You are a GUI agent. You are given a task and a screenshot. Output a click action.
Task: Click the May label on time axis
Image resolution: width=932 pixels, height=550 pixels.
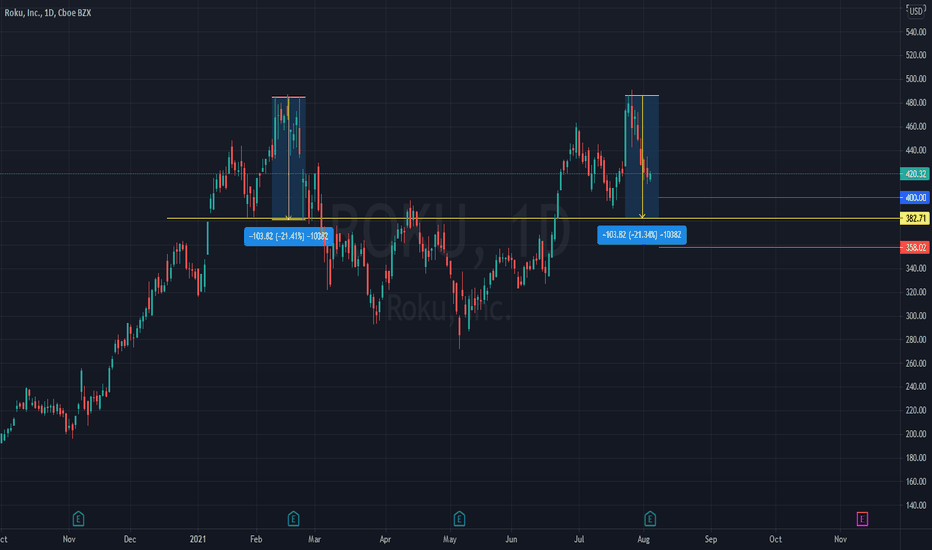[x=450, y=539]
